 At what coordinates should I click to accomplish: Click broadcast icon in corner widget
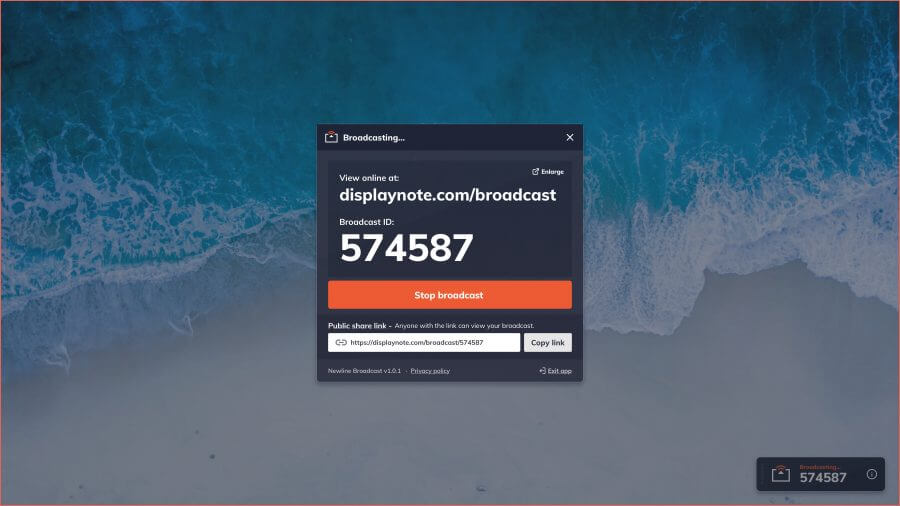(x=781, y=474)
